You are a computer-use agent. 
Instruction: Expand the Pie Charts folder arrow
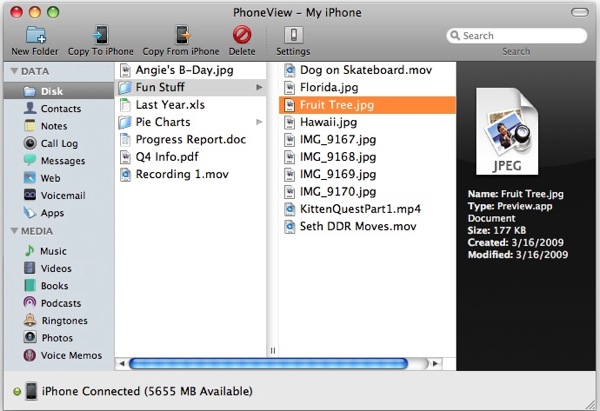click(x=259, y=122)
